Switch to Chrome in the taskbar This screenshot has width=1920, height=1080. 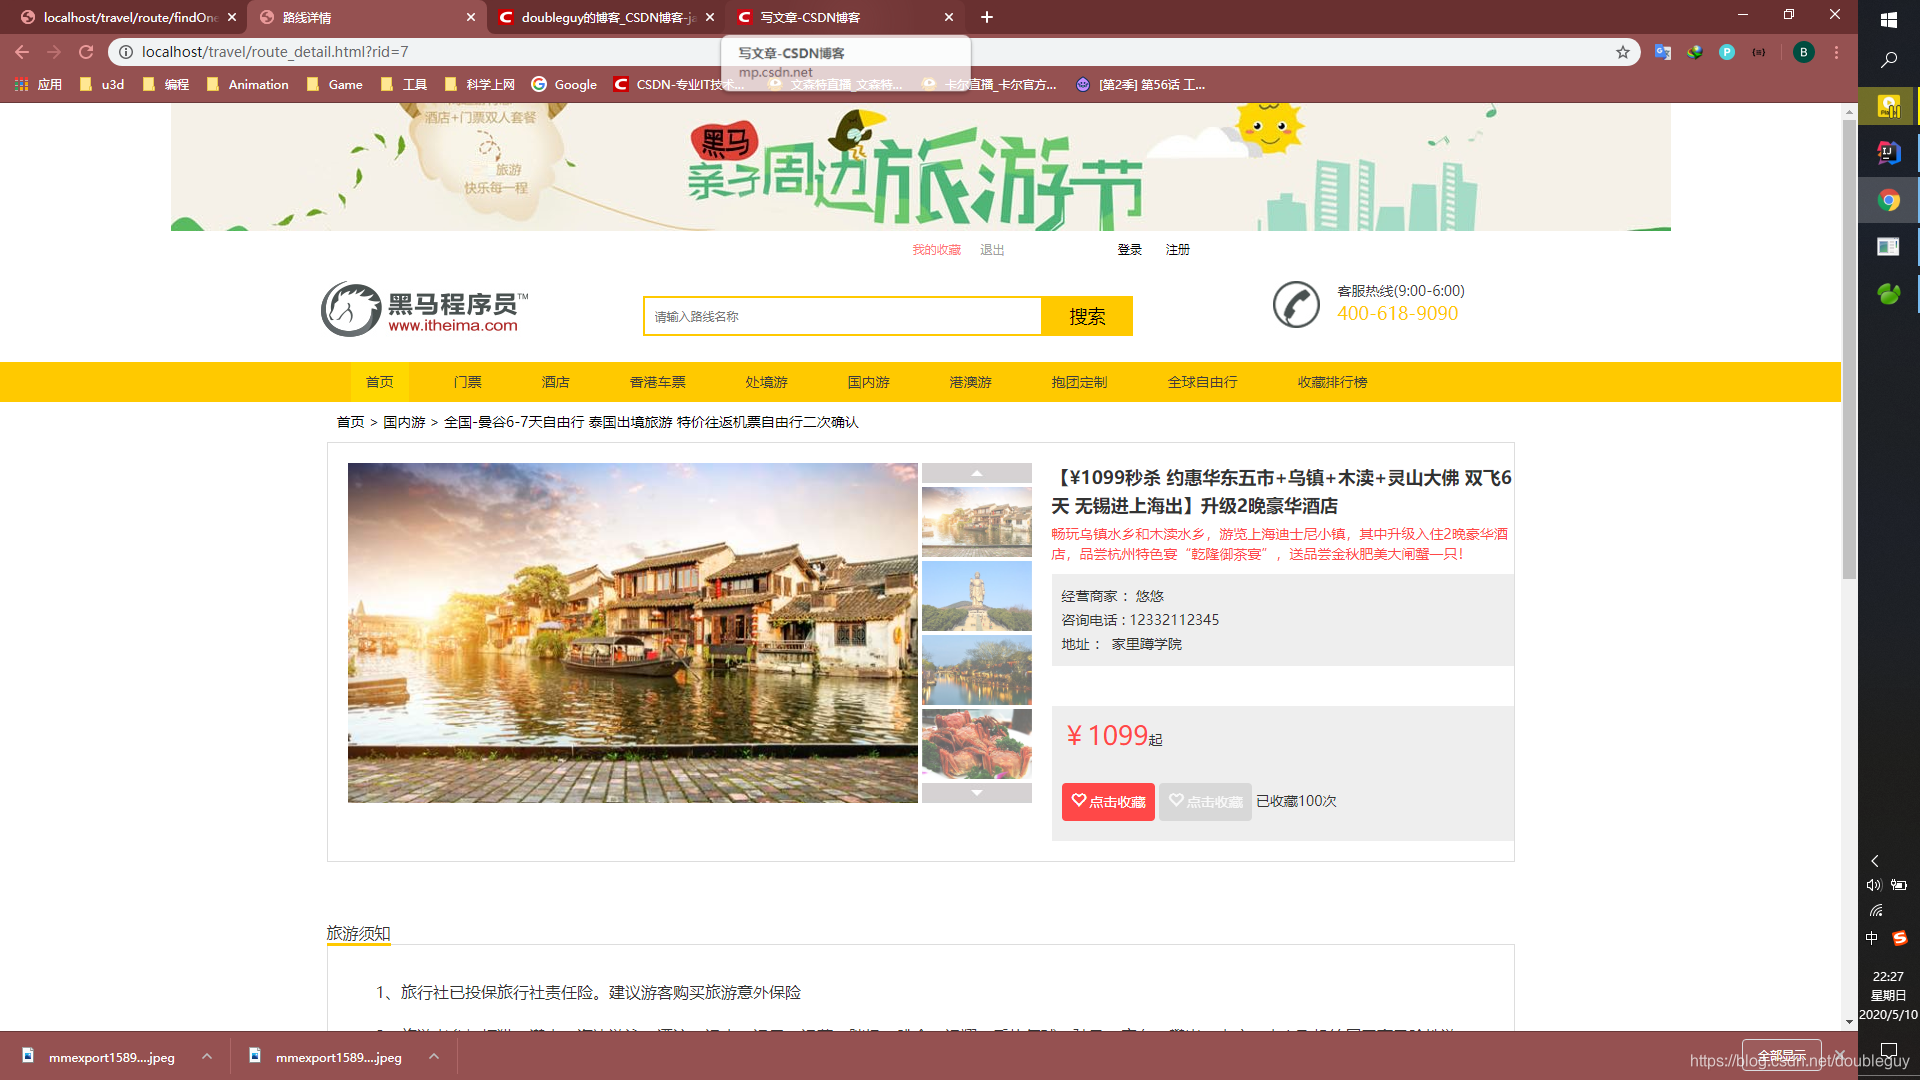tap(1888, 200)
